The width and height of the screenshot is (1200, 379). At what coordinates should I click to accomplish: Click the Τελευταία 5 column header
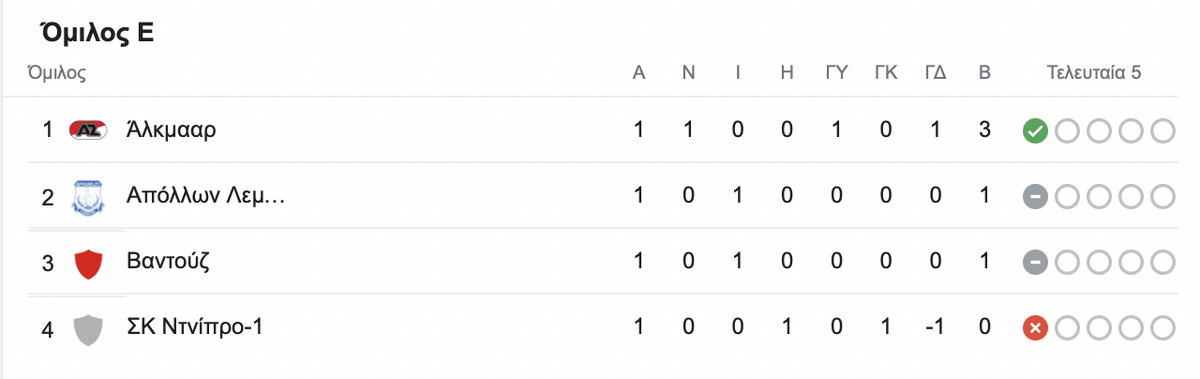pos(1094,73)
